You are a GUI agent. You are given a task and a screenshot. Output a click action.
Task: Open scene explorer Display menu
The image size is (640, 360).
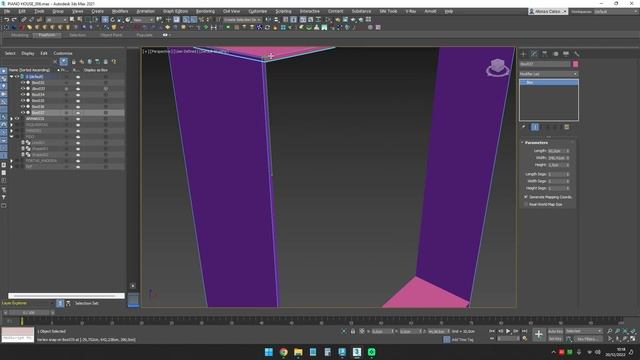coord(28,53)
